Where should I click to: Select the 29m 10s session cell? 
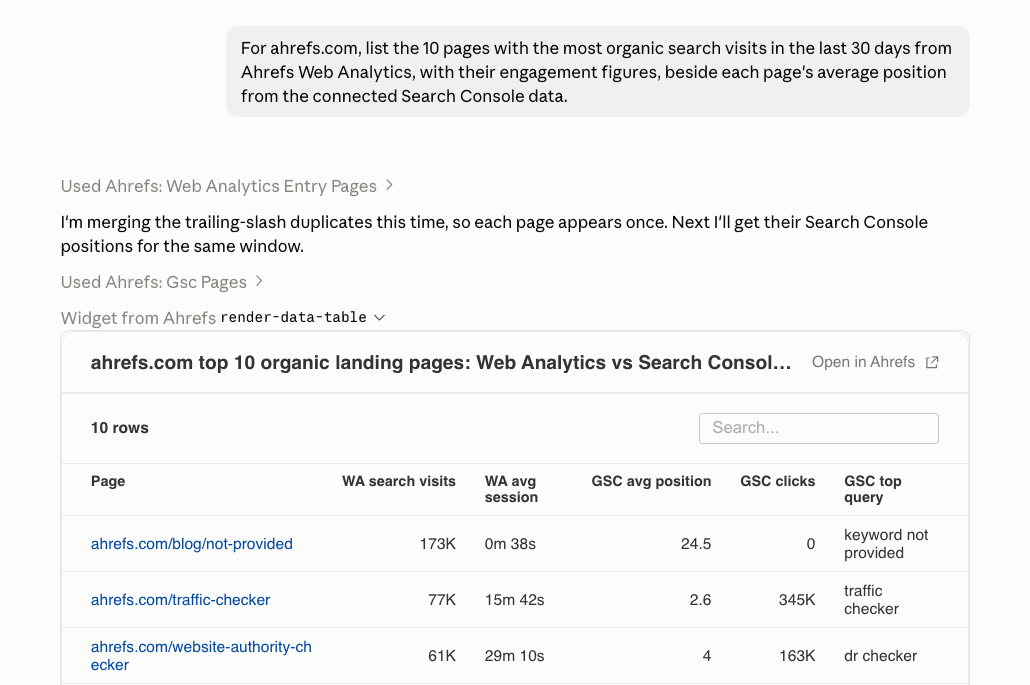tap(514, 655)
